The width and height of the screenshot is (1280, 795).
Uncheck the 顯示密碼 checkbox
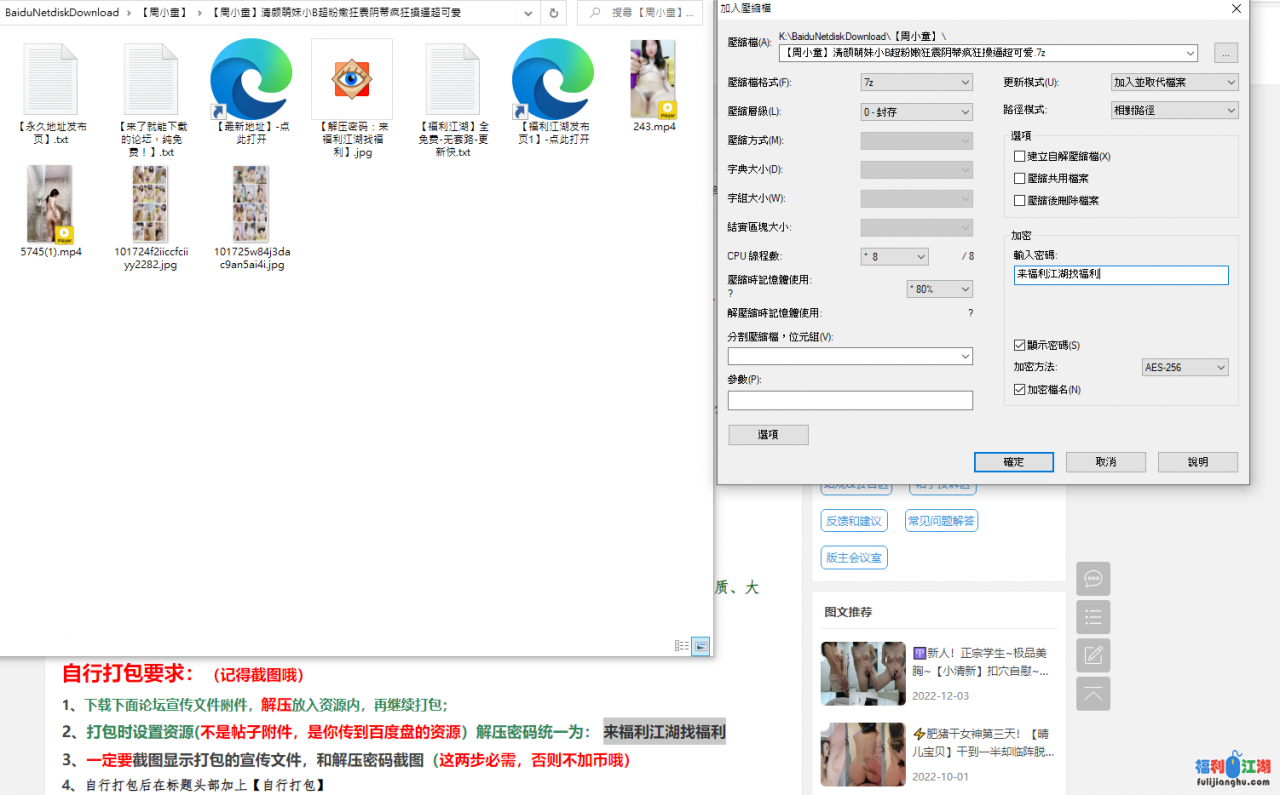1020,345
